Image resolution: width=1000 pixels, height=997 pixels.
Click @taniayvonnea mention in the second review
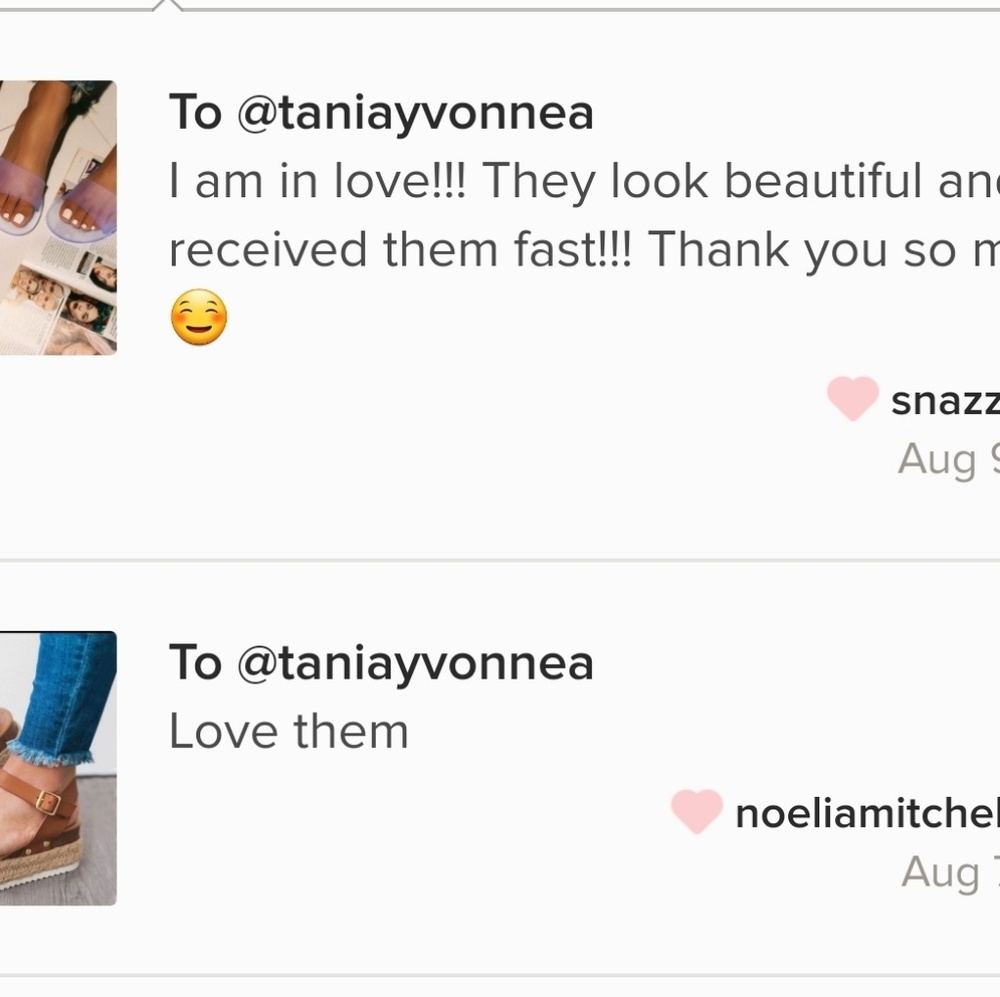coord(415,663)
